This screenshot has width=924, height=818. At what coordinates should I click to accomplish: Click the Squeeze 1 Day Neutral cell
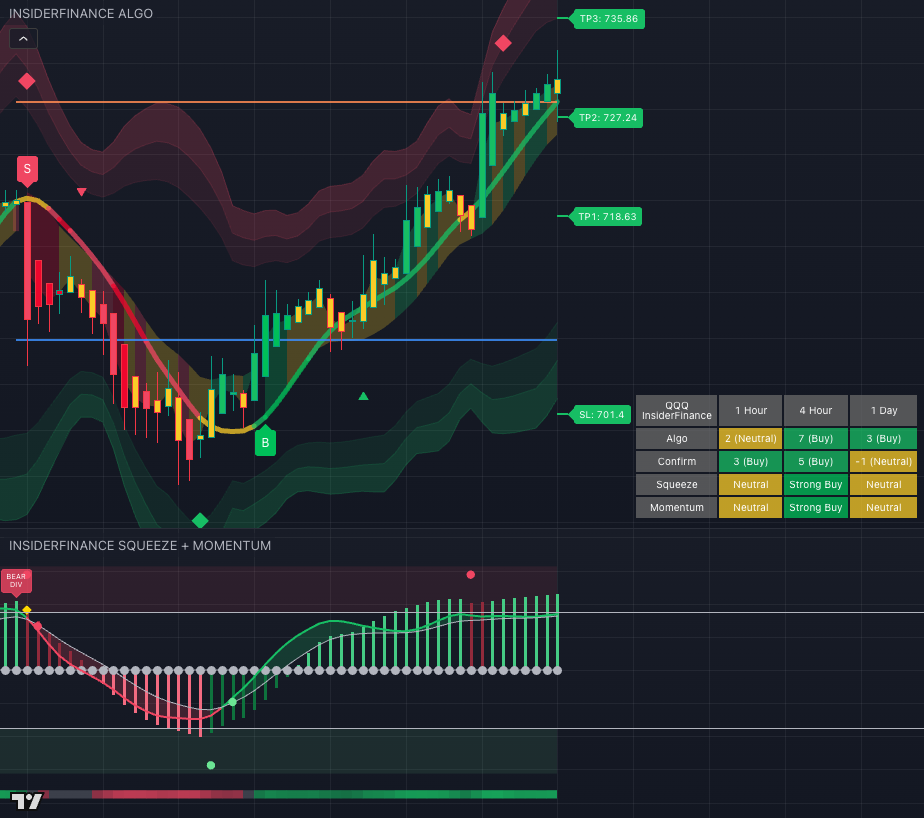(883, 484)
